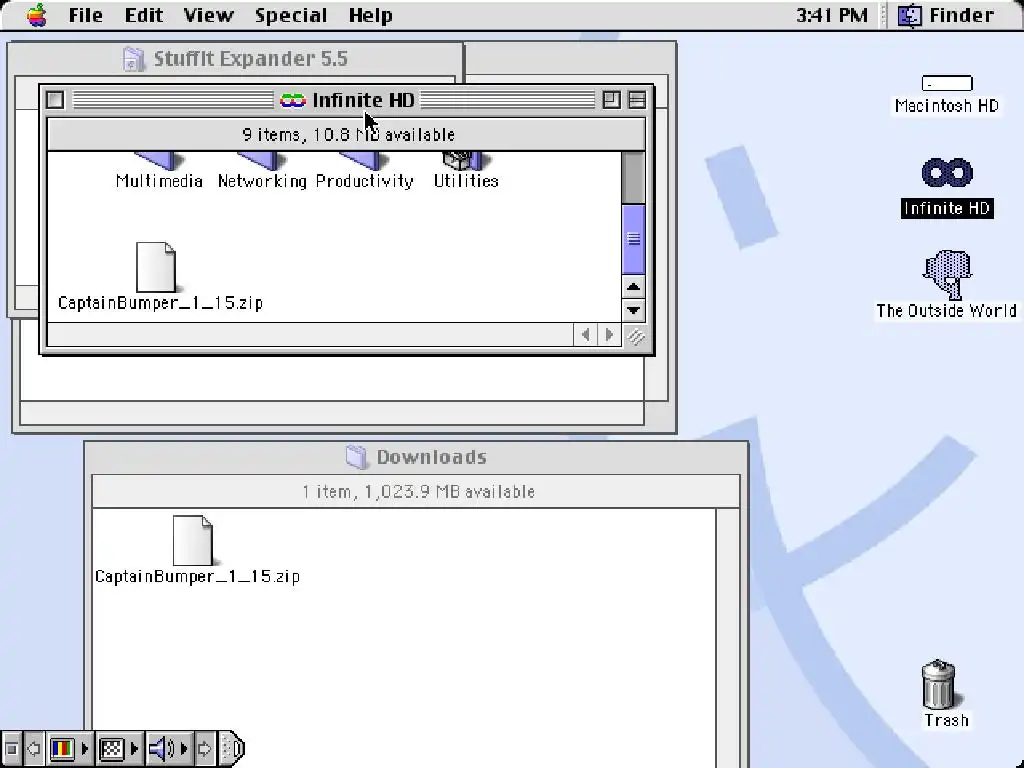Click the Infinite HD title bar proxy icon
The image size is (1024, 768).
293,100
